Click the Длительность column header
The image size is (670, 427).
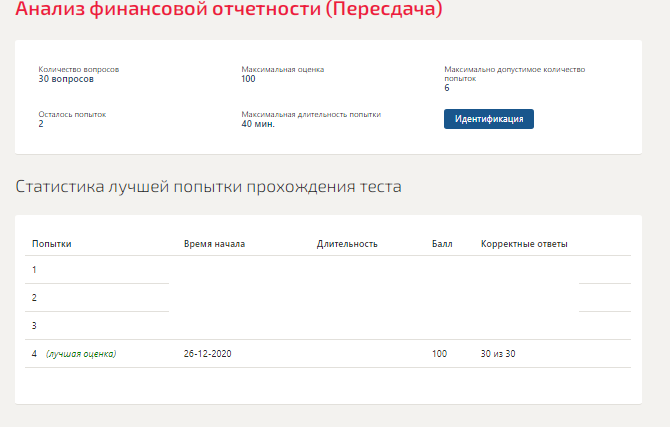pos(347,244)
